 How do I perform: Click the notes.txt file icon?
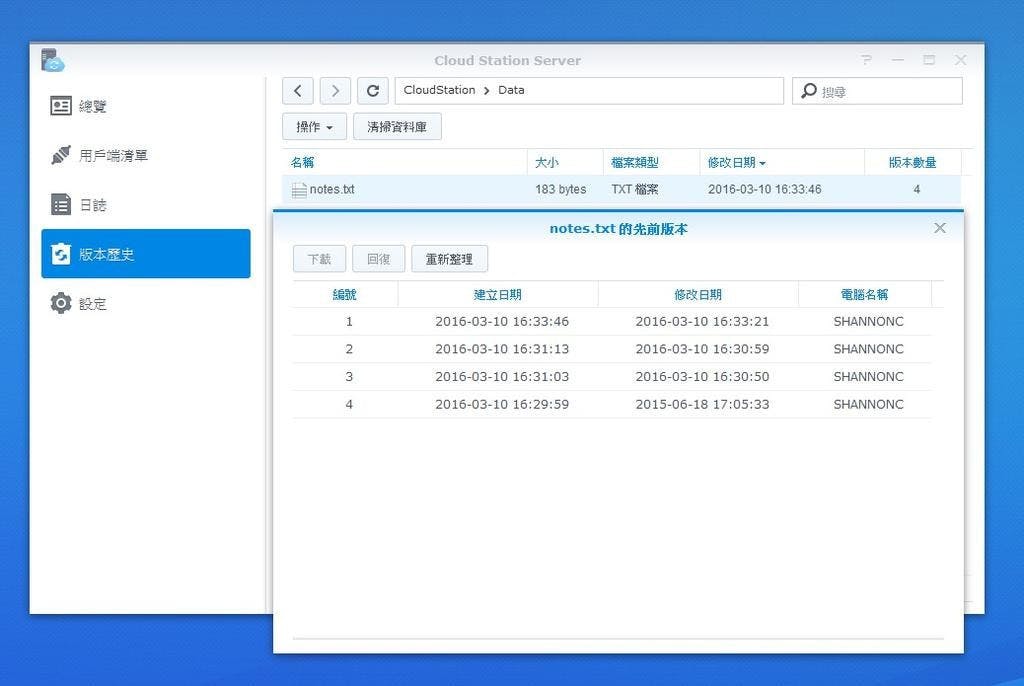[x=299, y=190]
